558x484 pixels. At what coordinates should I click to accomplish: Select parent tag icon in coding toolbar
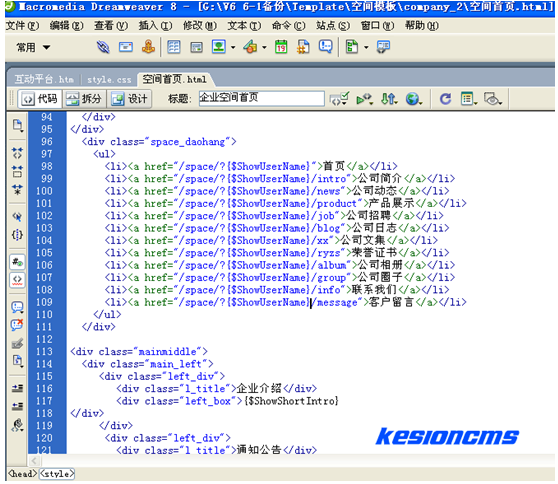coord(17,216)
